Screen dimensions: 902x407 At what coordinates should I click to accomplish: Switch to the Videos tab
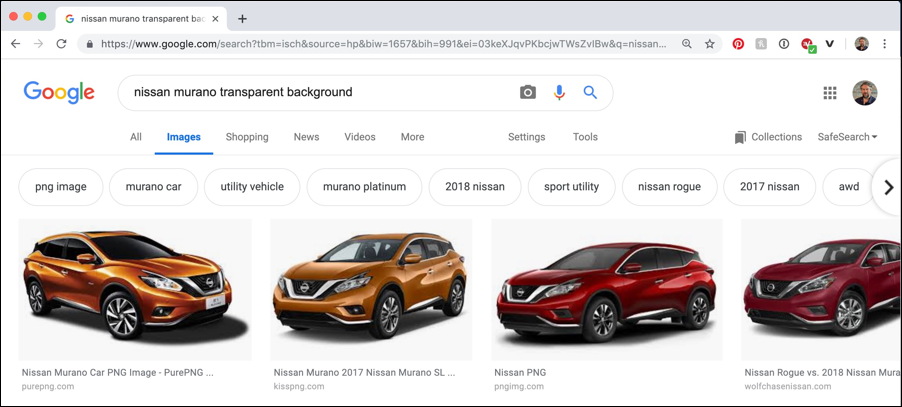click(x=360, y=137)
